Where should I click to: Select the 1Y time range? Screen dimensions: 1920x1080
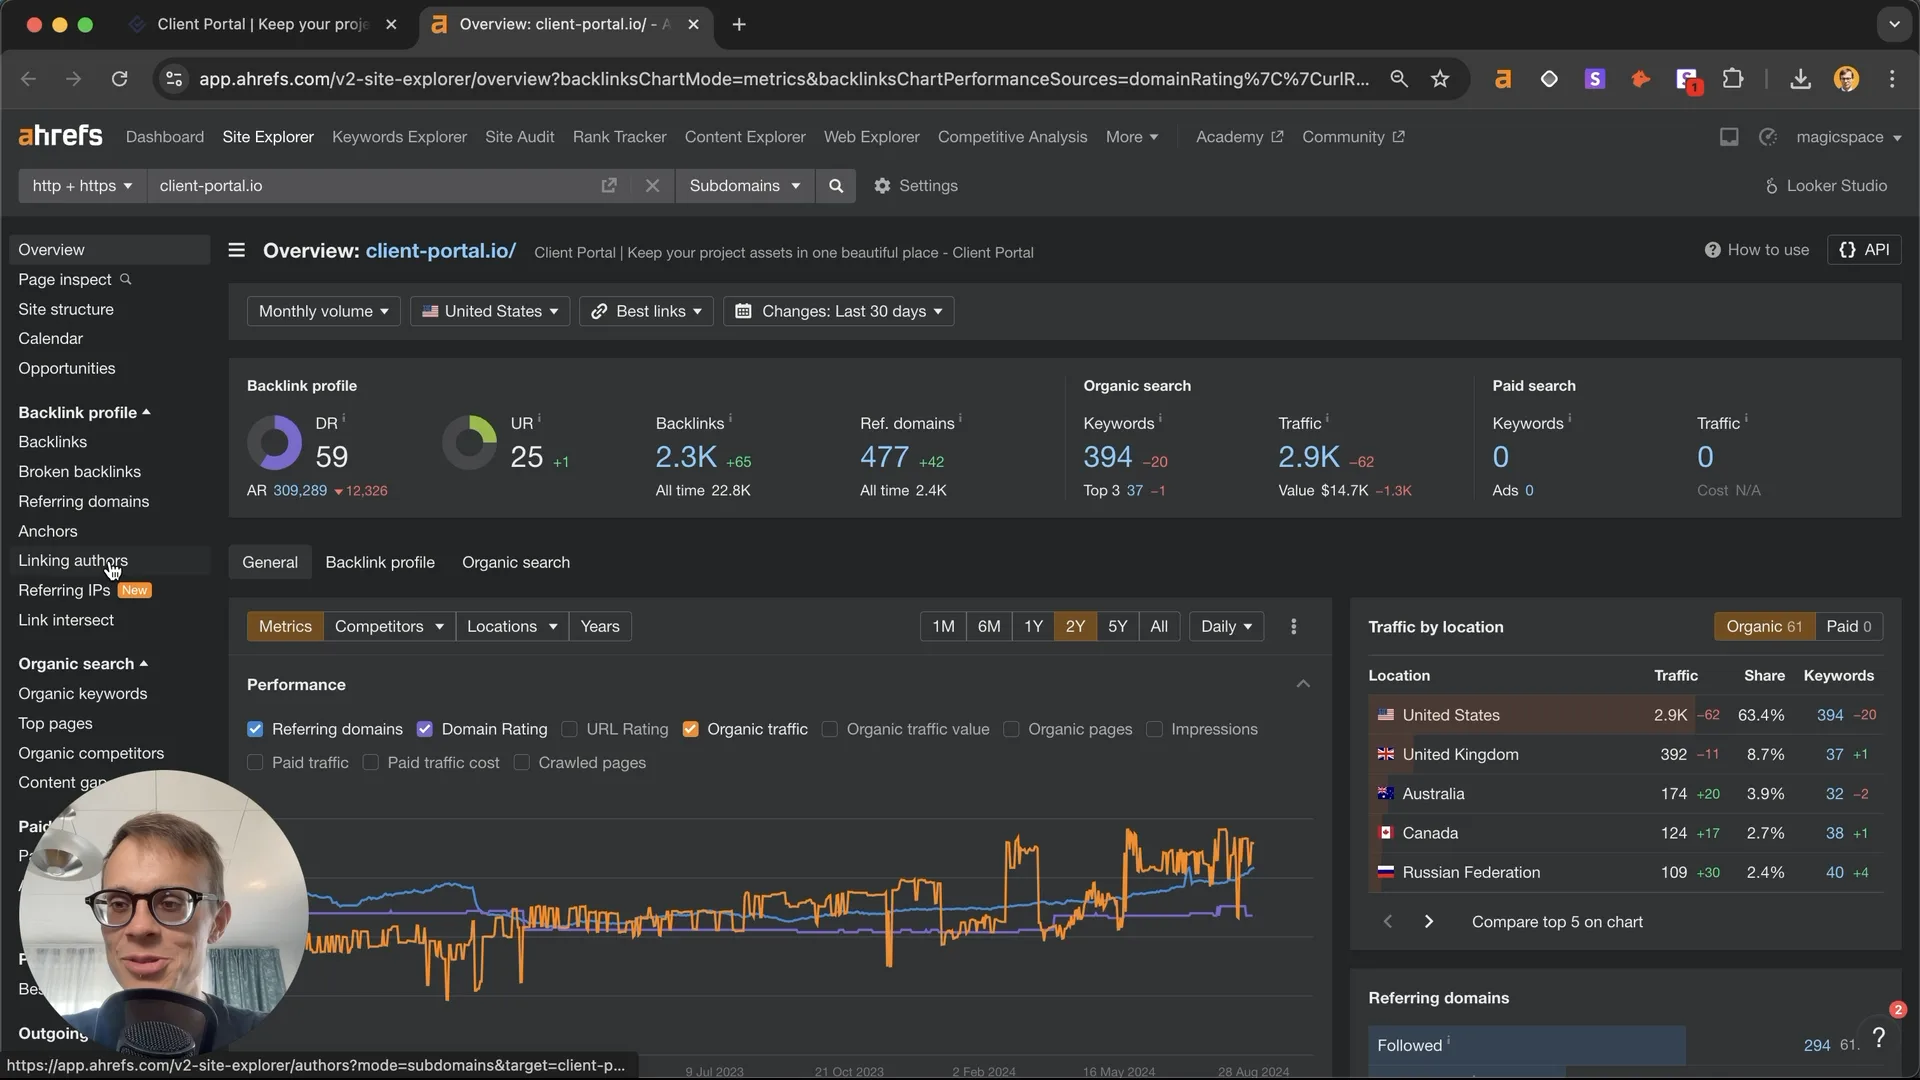coord(1033,626)
